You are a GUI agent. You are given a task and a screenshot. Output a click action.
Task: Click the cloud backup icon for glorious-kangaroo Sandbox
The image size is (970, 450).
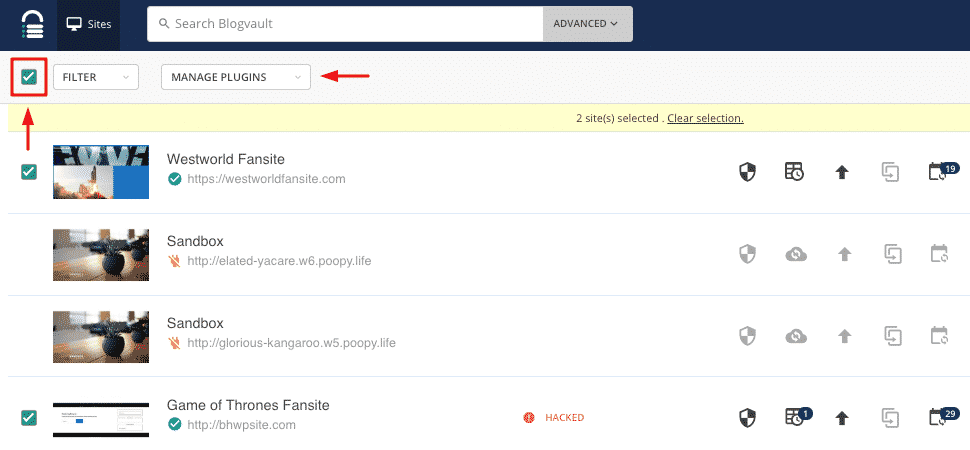[x=796, y=336]
